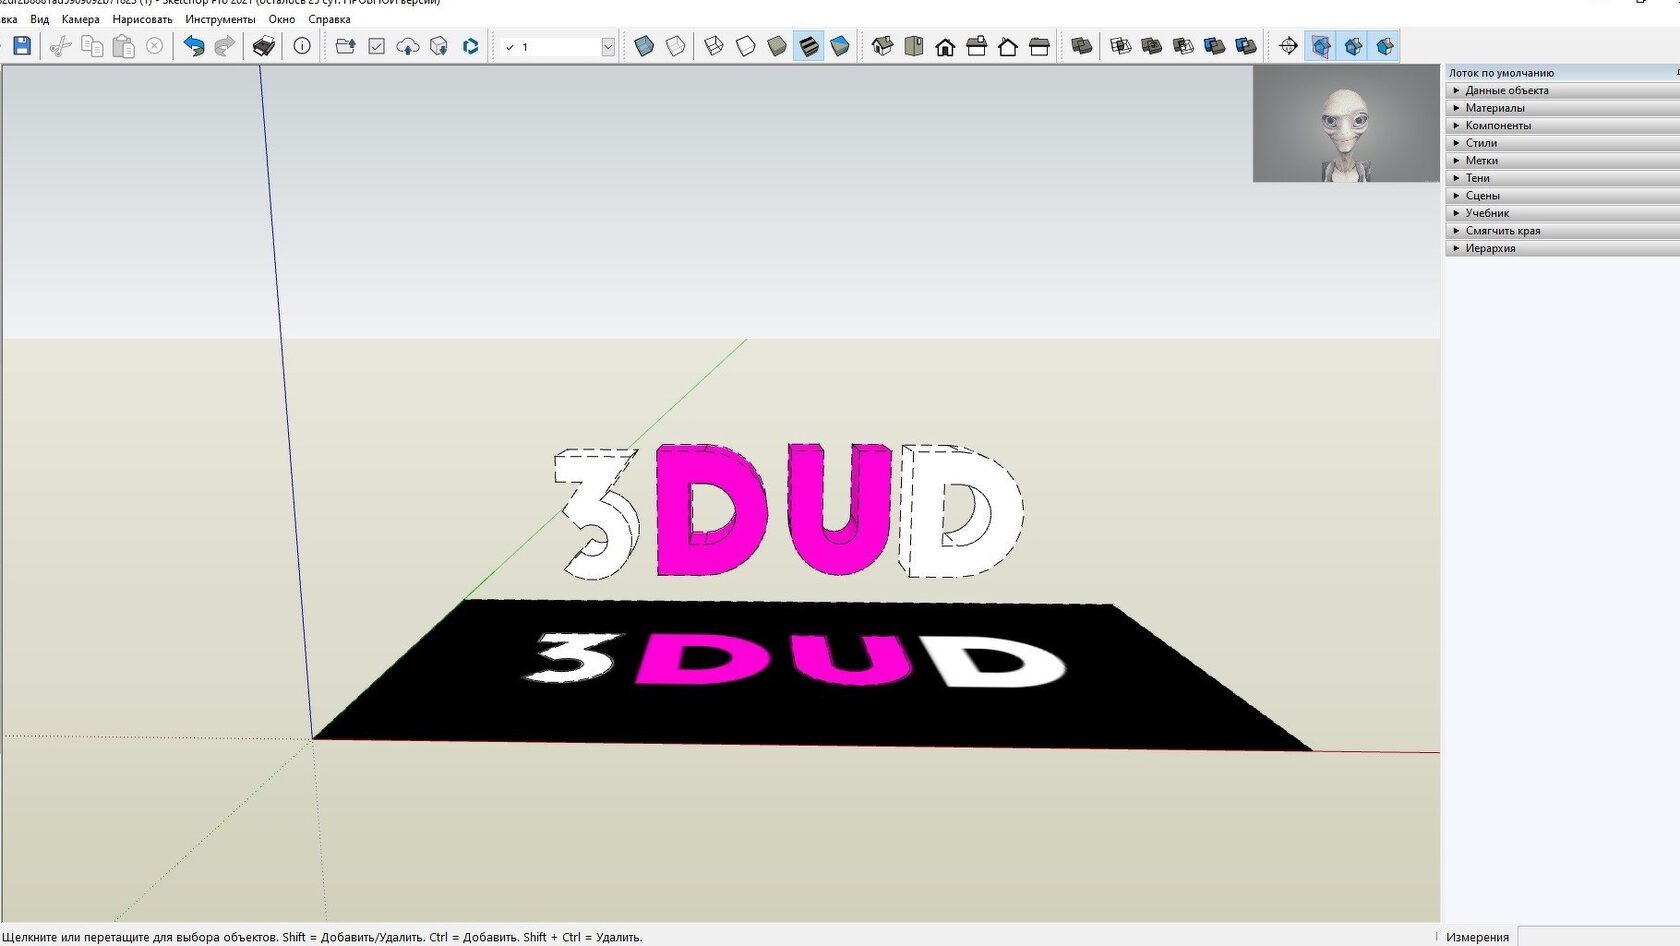Switch to Shaded face style

pos(777,46)
